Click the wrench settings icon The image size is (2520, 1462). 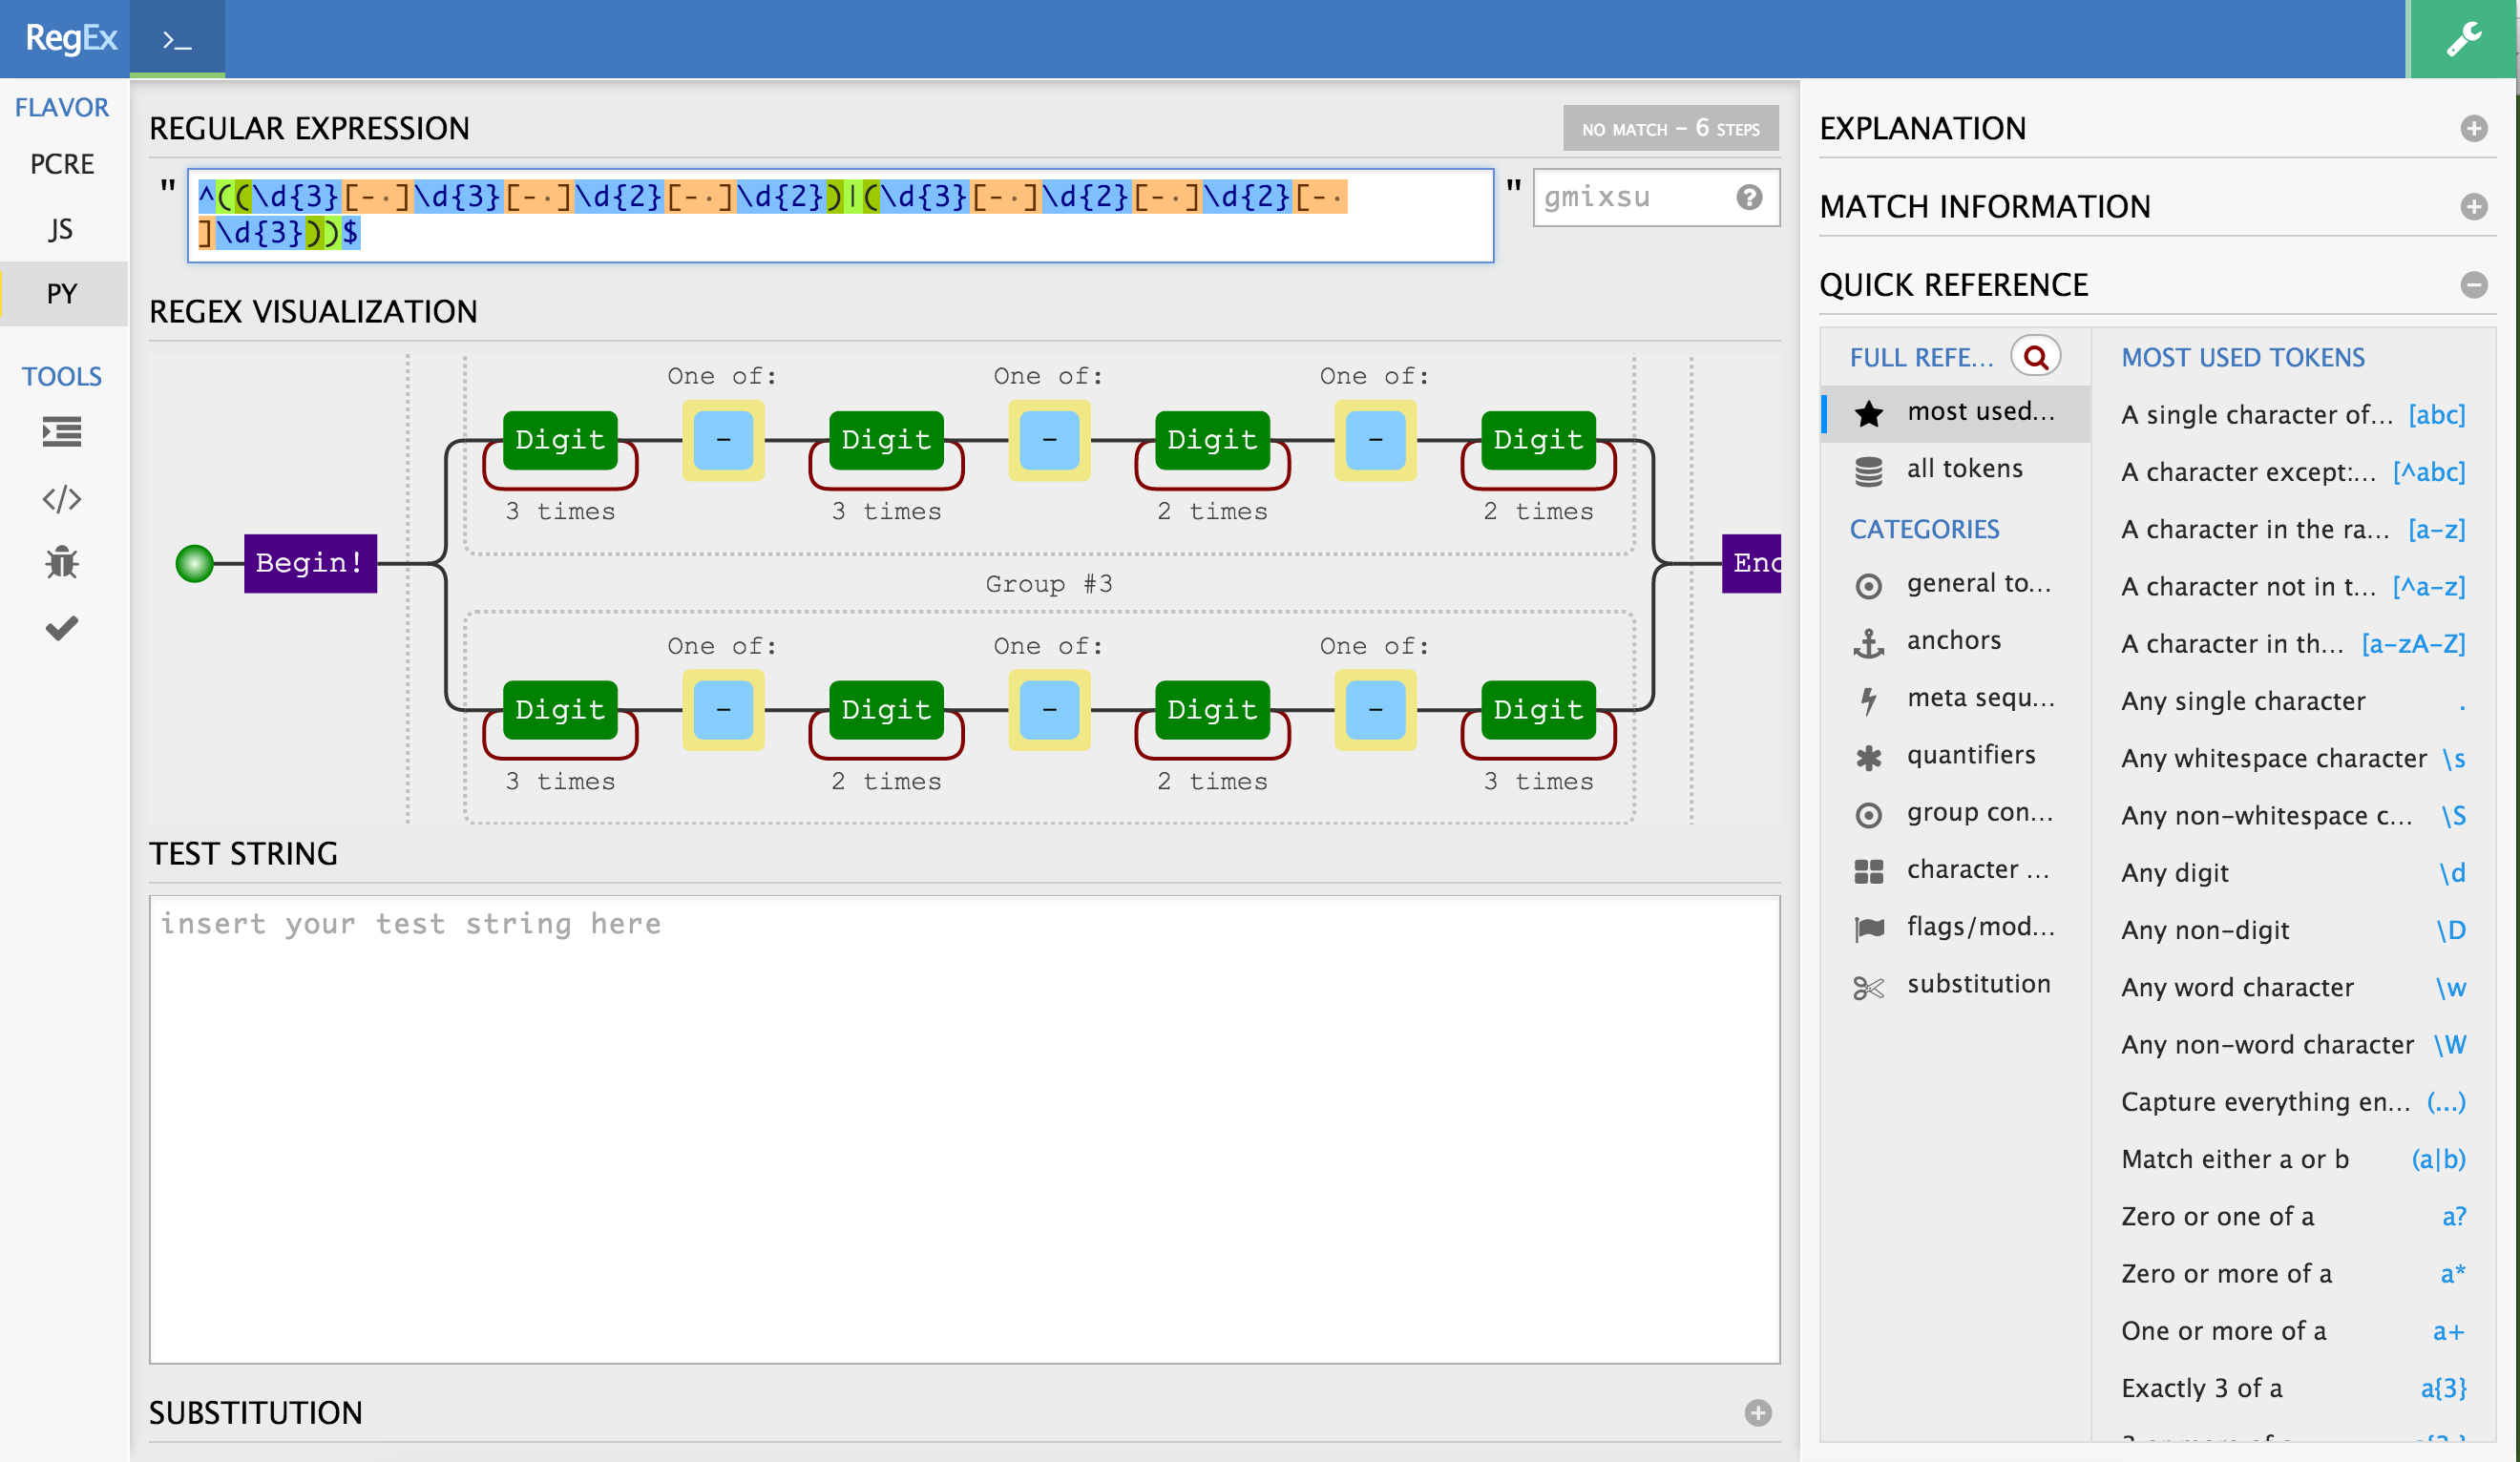point(2462,39)
